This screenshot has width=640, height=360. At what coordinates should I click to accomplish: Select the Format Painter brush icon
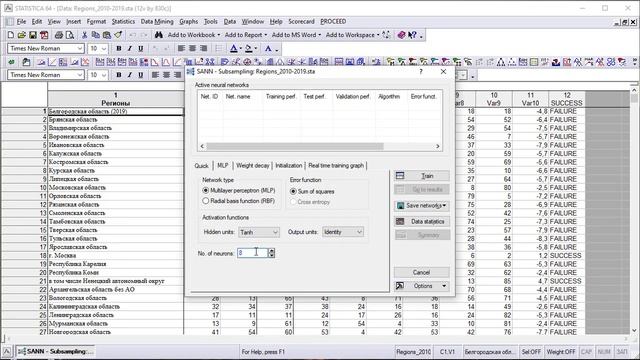(x=118, y=35)
